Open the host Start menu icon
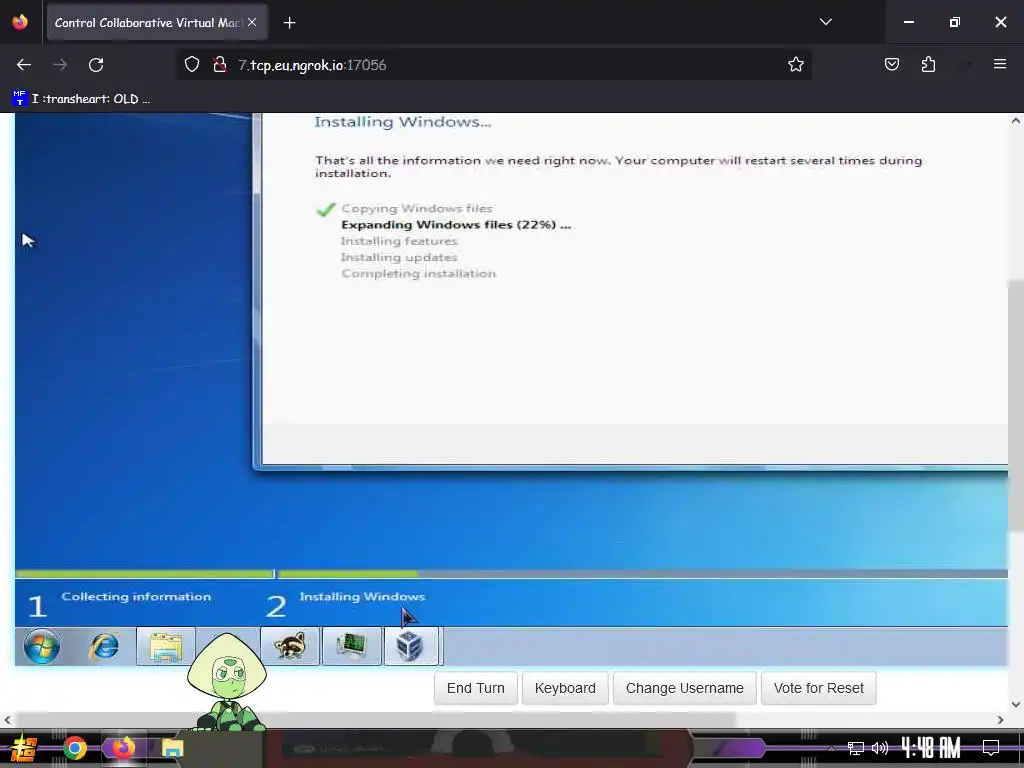1024x768 pixels. coord(24,748)
